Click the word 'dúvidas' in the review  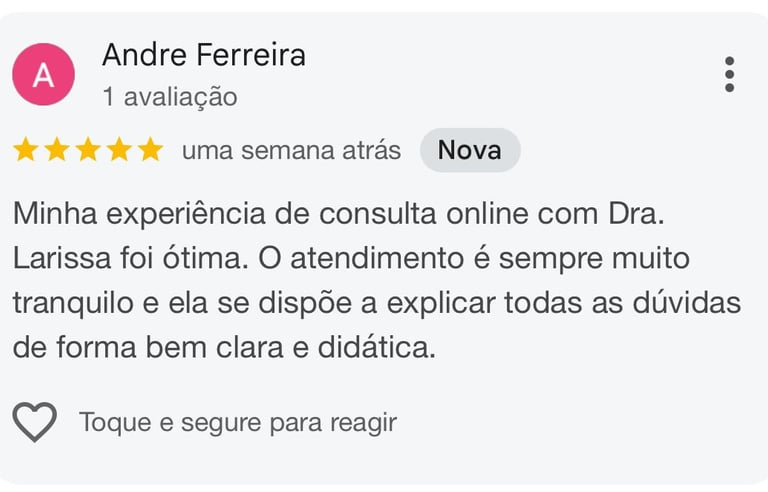(687, 302)
